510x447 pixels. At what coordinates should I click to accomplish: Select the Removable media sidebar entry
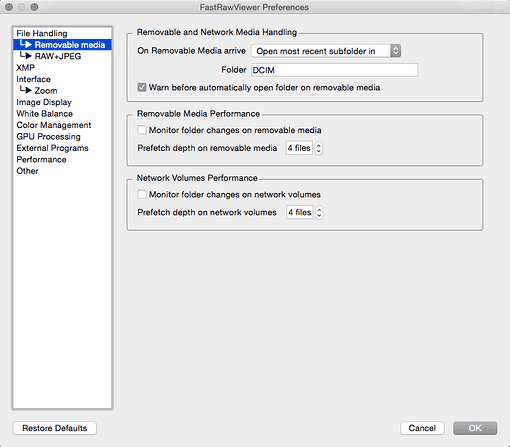(62, 45)
